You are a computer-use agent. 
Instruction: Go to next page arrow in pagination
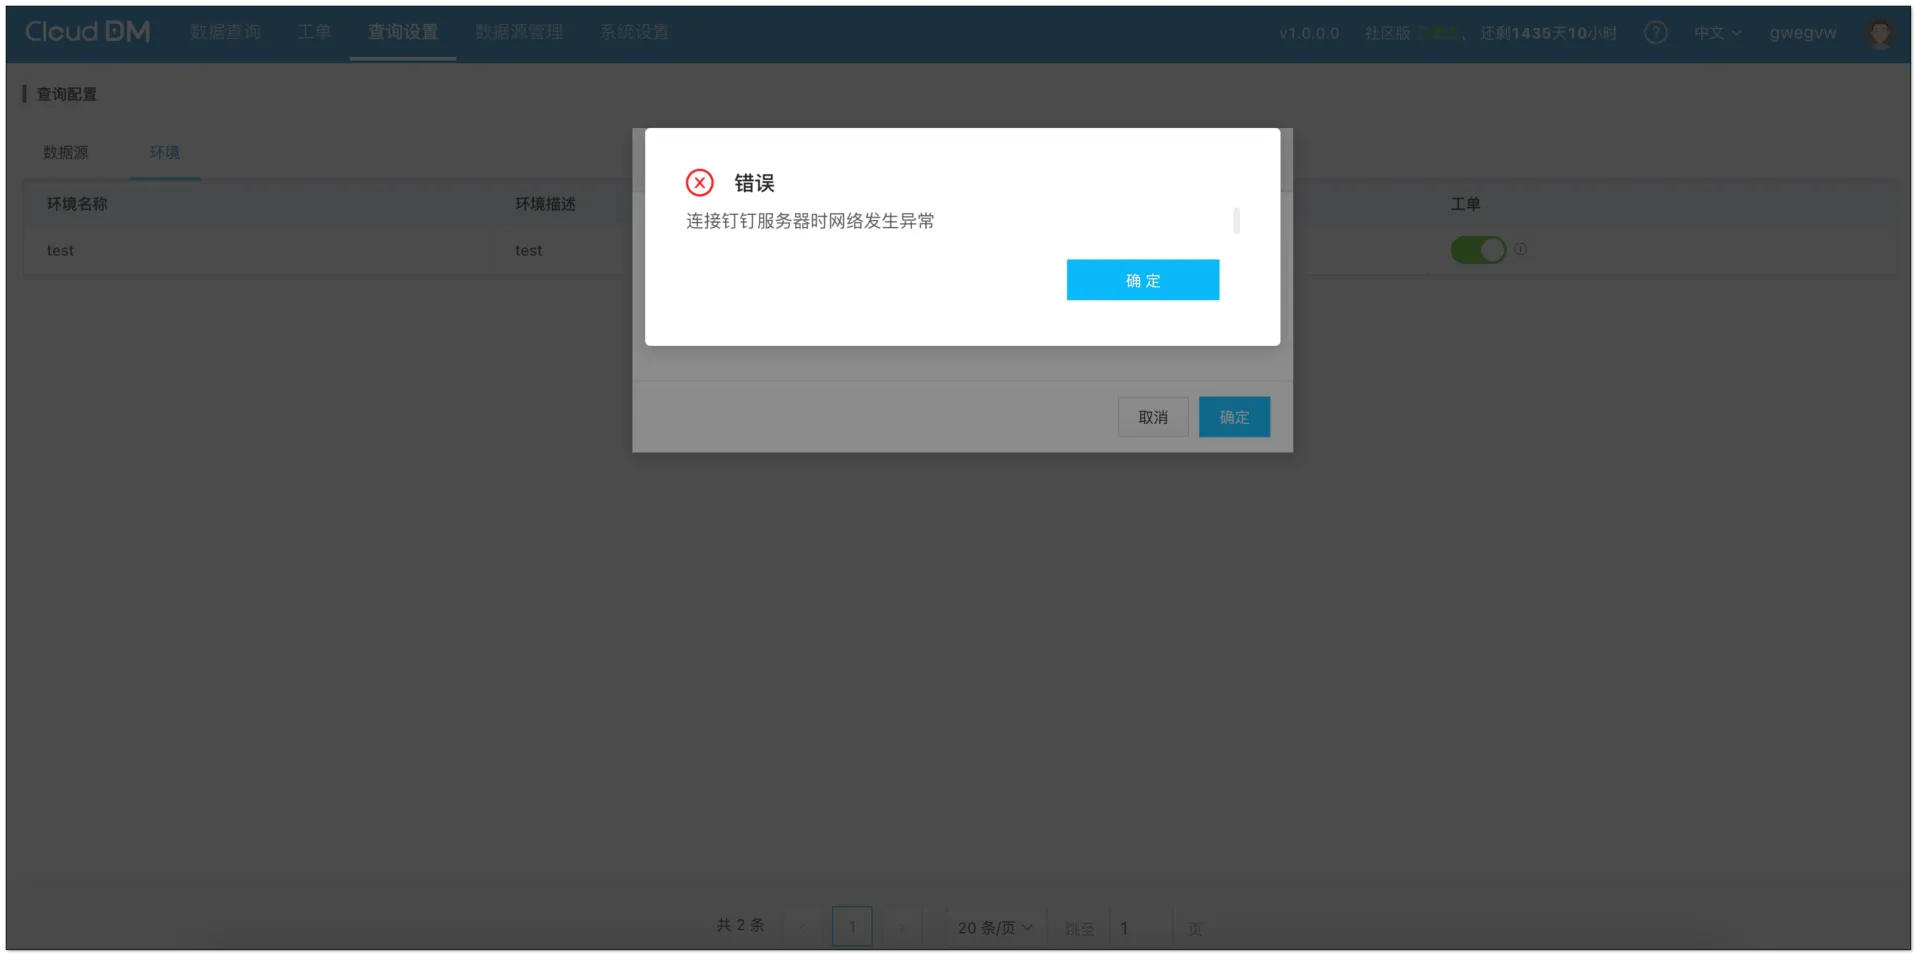(902, 927)
